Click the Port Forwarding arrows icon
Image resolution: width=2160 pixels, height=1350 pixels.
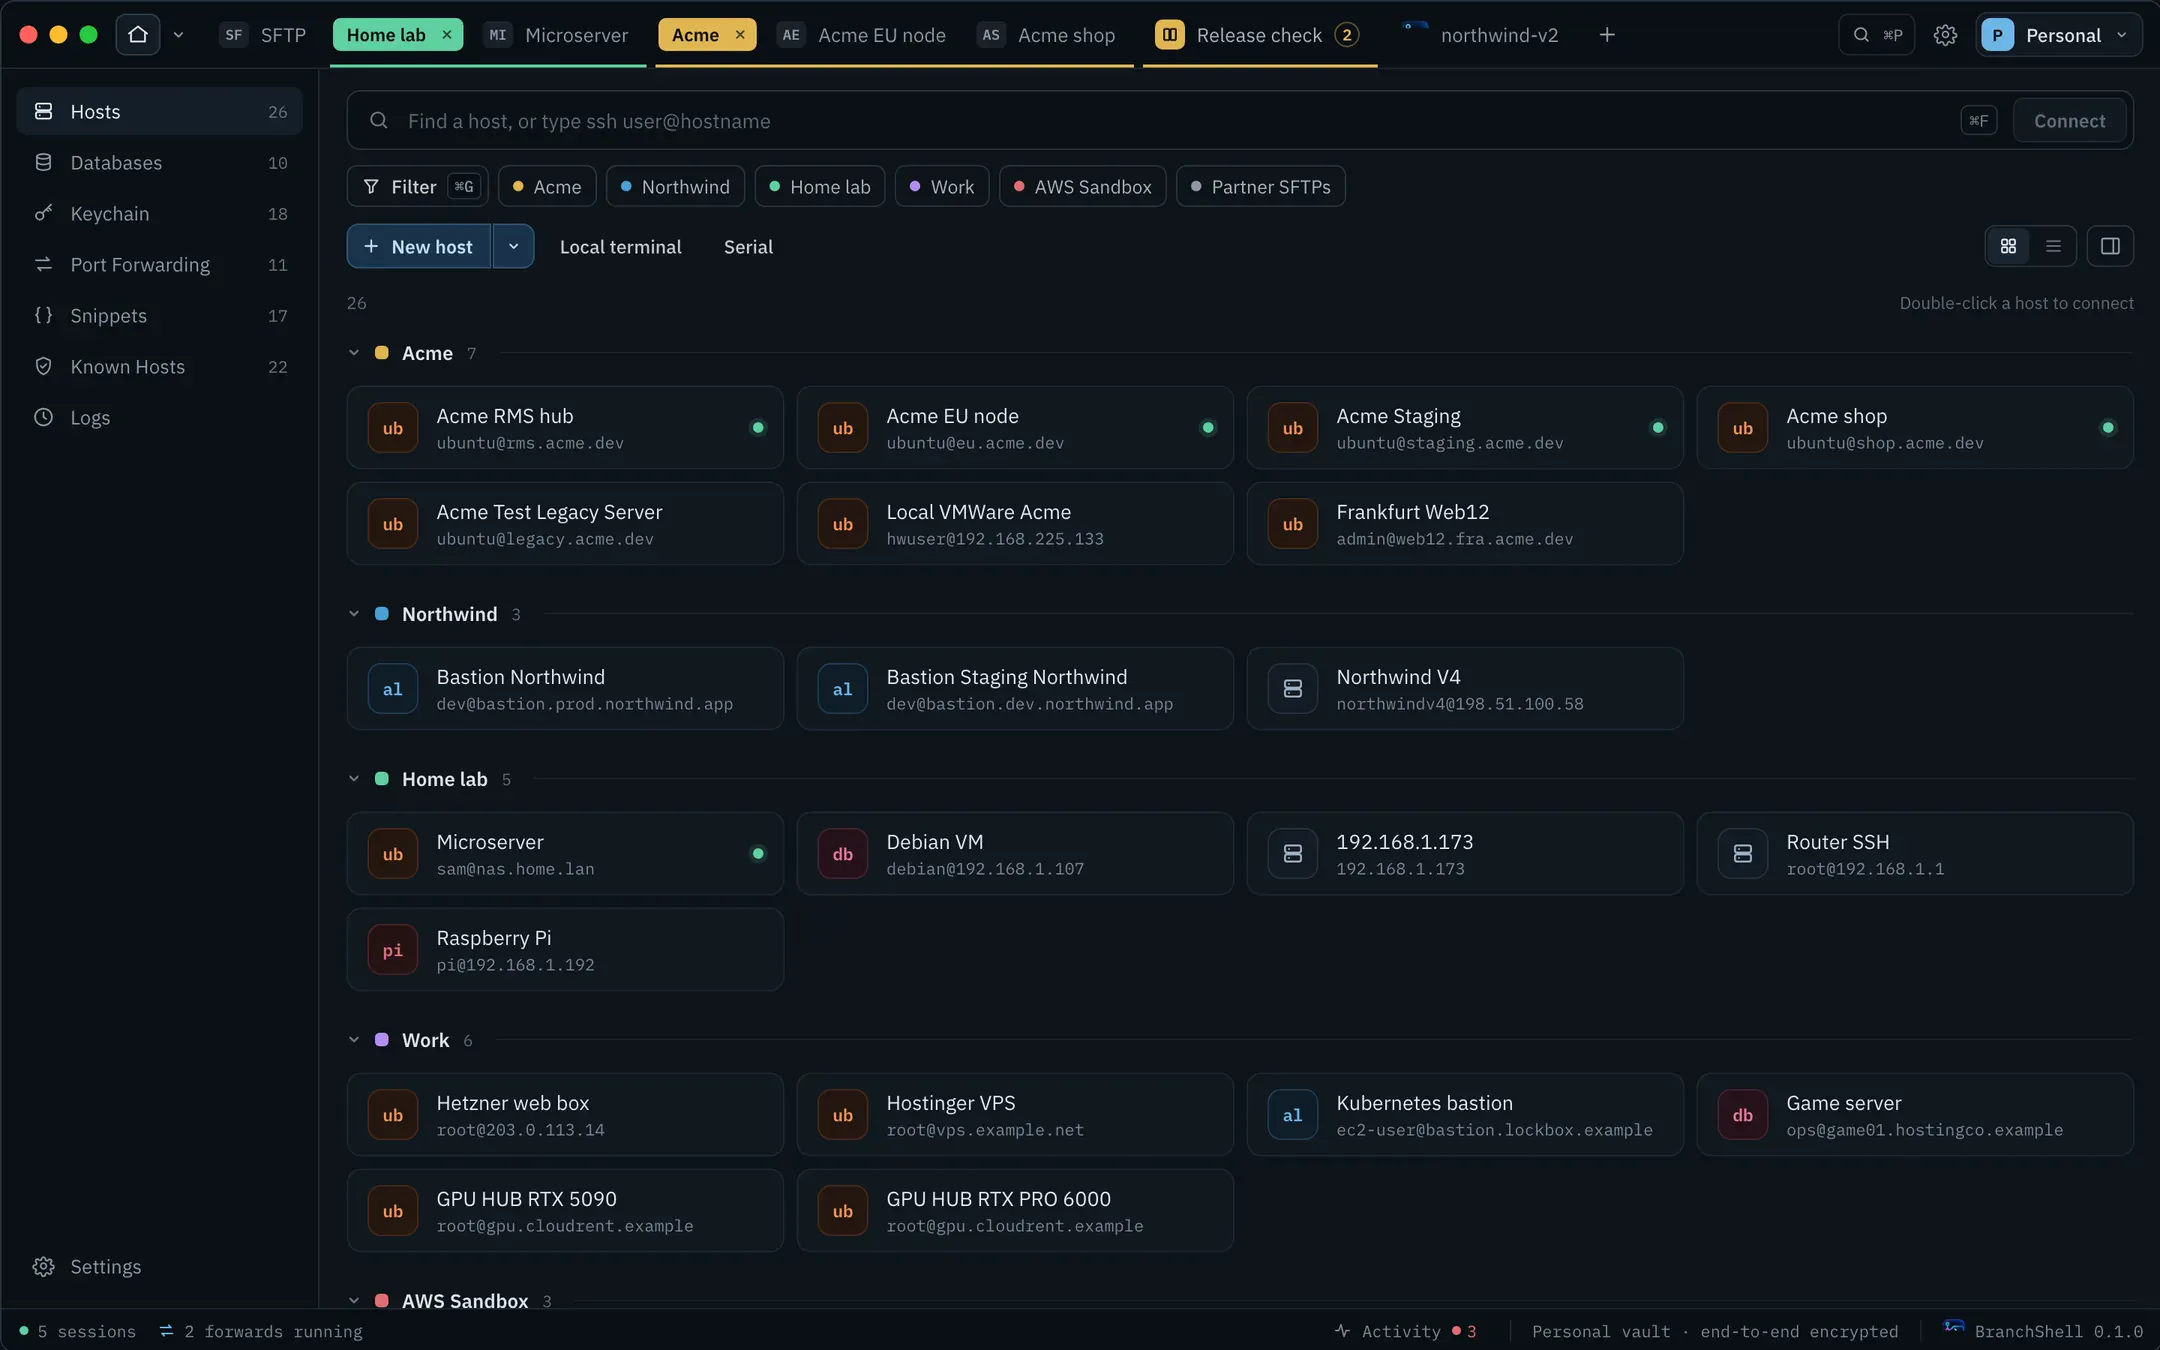point(43,264)
